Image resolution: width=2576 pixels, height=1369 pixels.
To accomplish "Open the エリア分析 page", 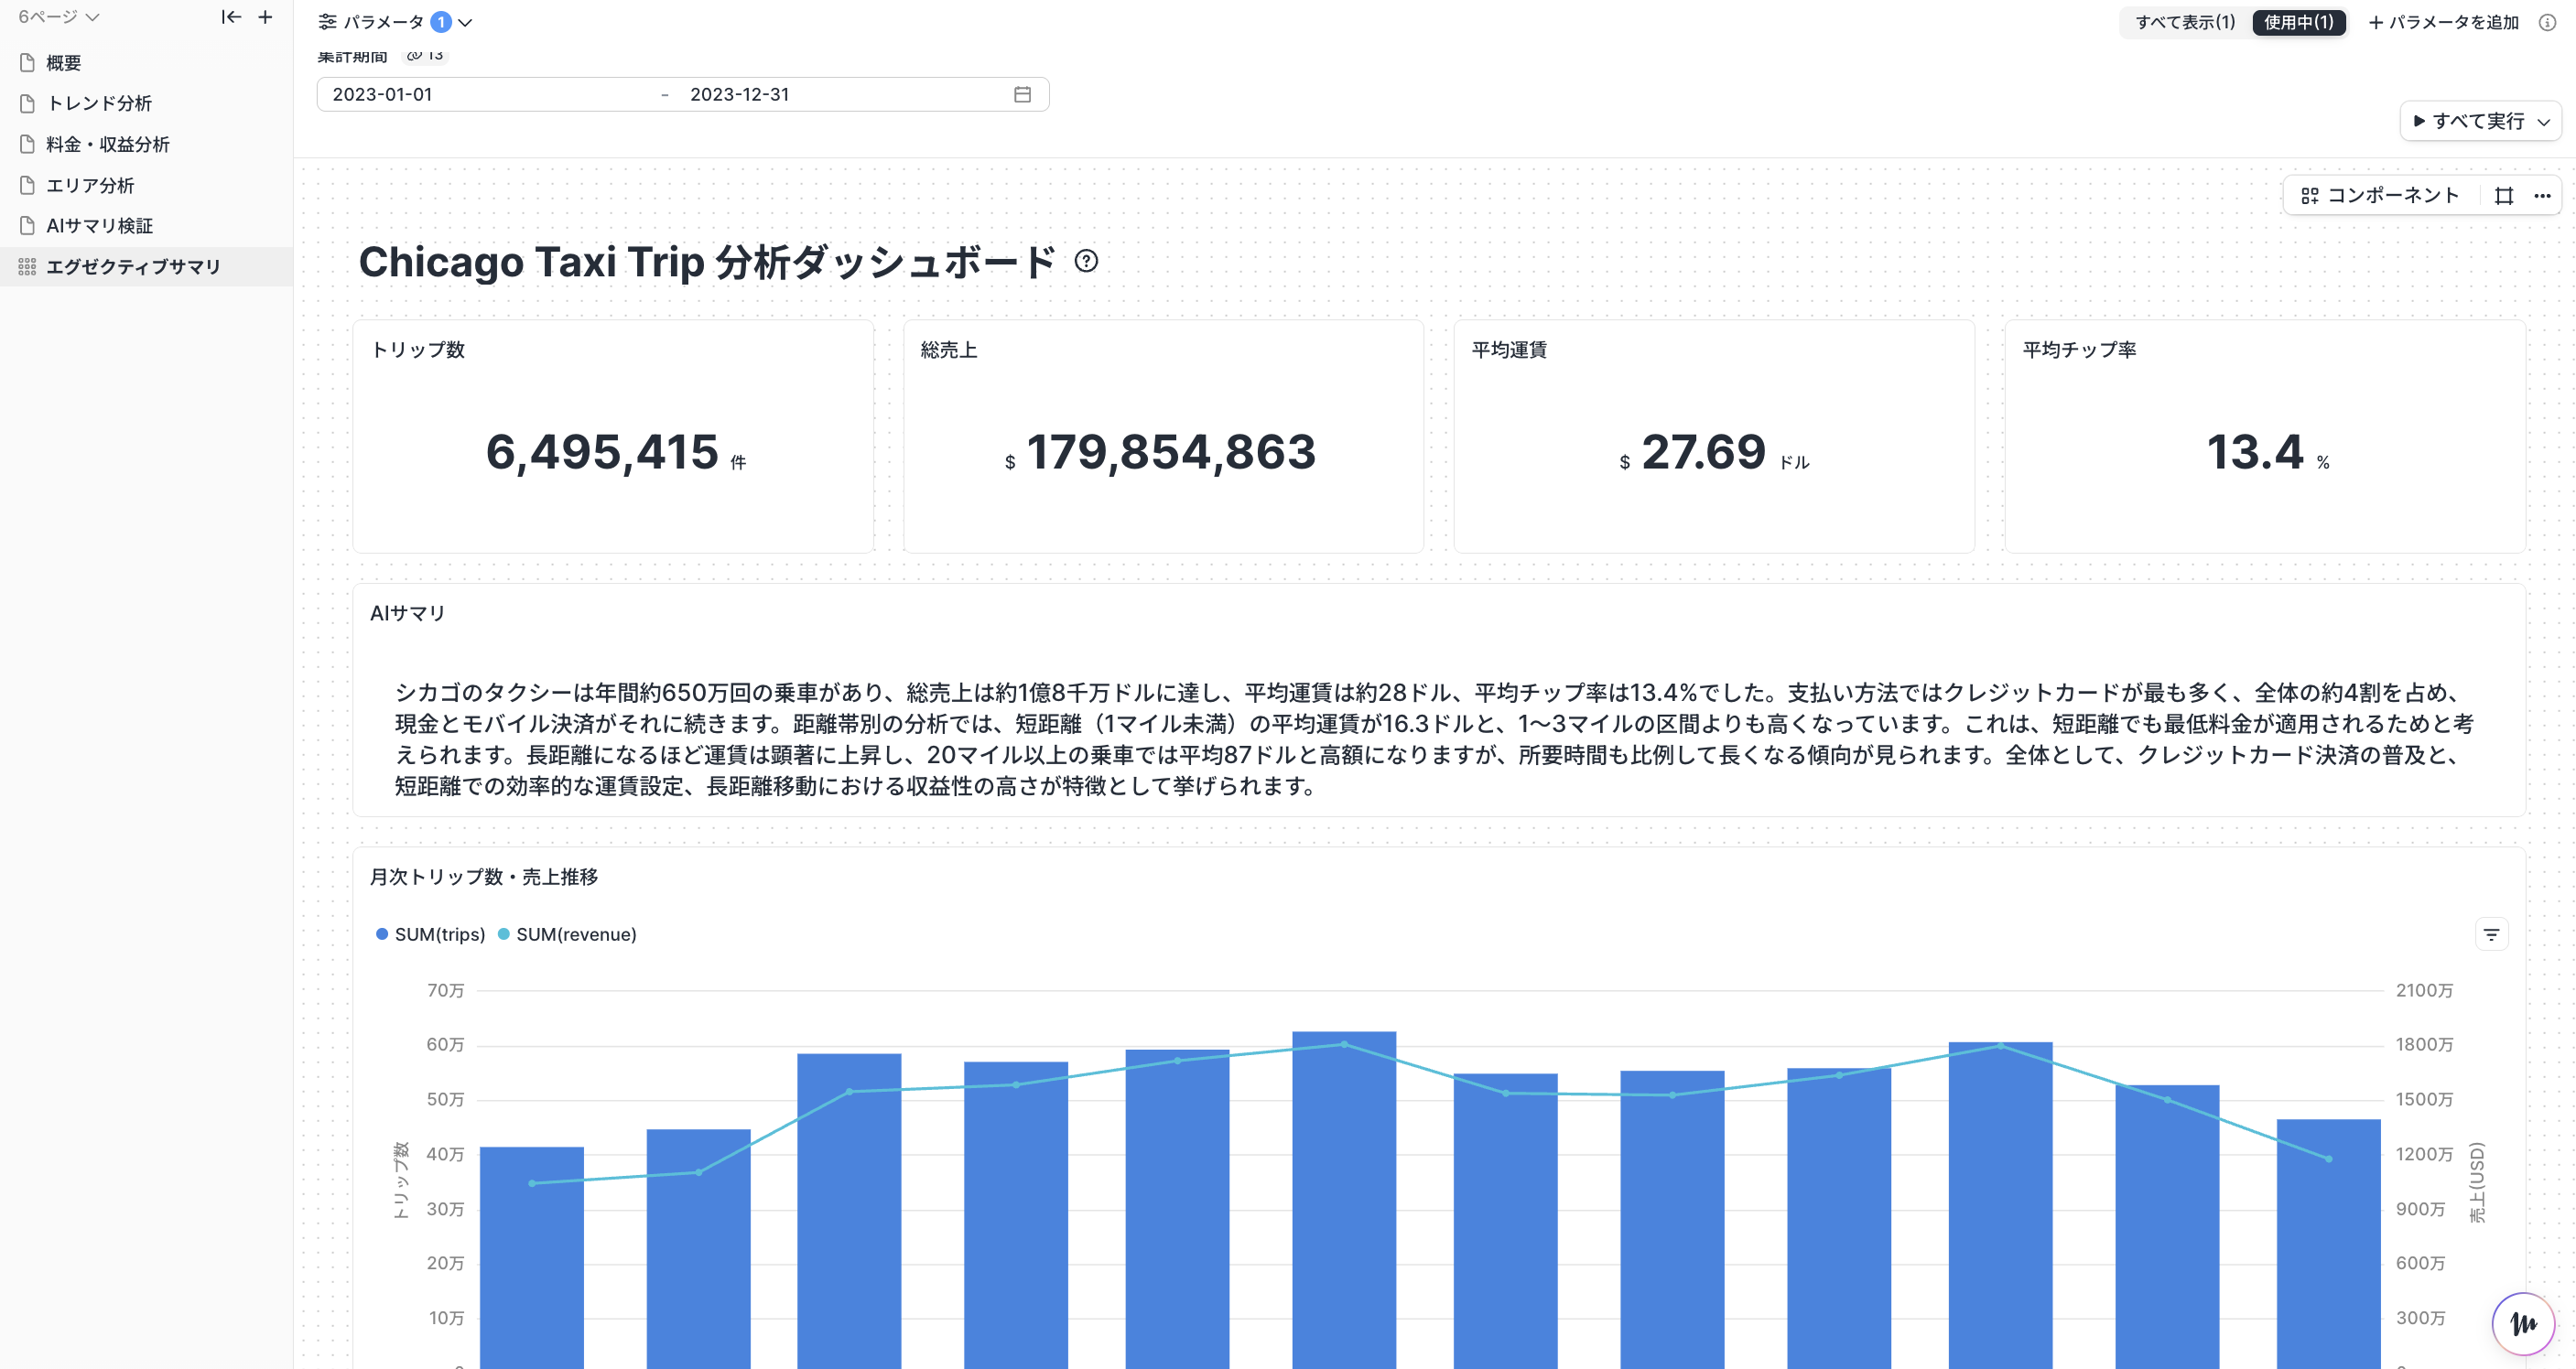I will point(146,185).
